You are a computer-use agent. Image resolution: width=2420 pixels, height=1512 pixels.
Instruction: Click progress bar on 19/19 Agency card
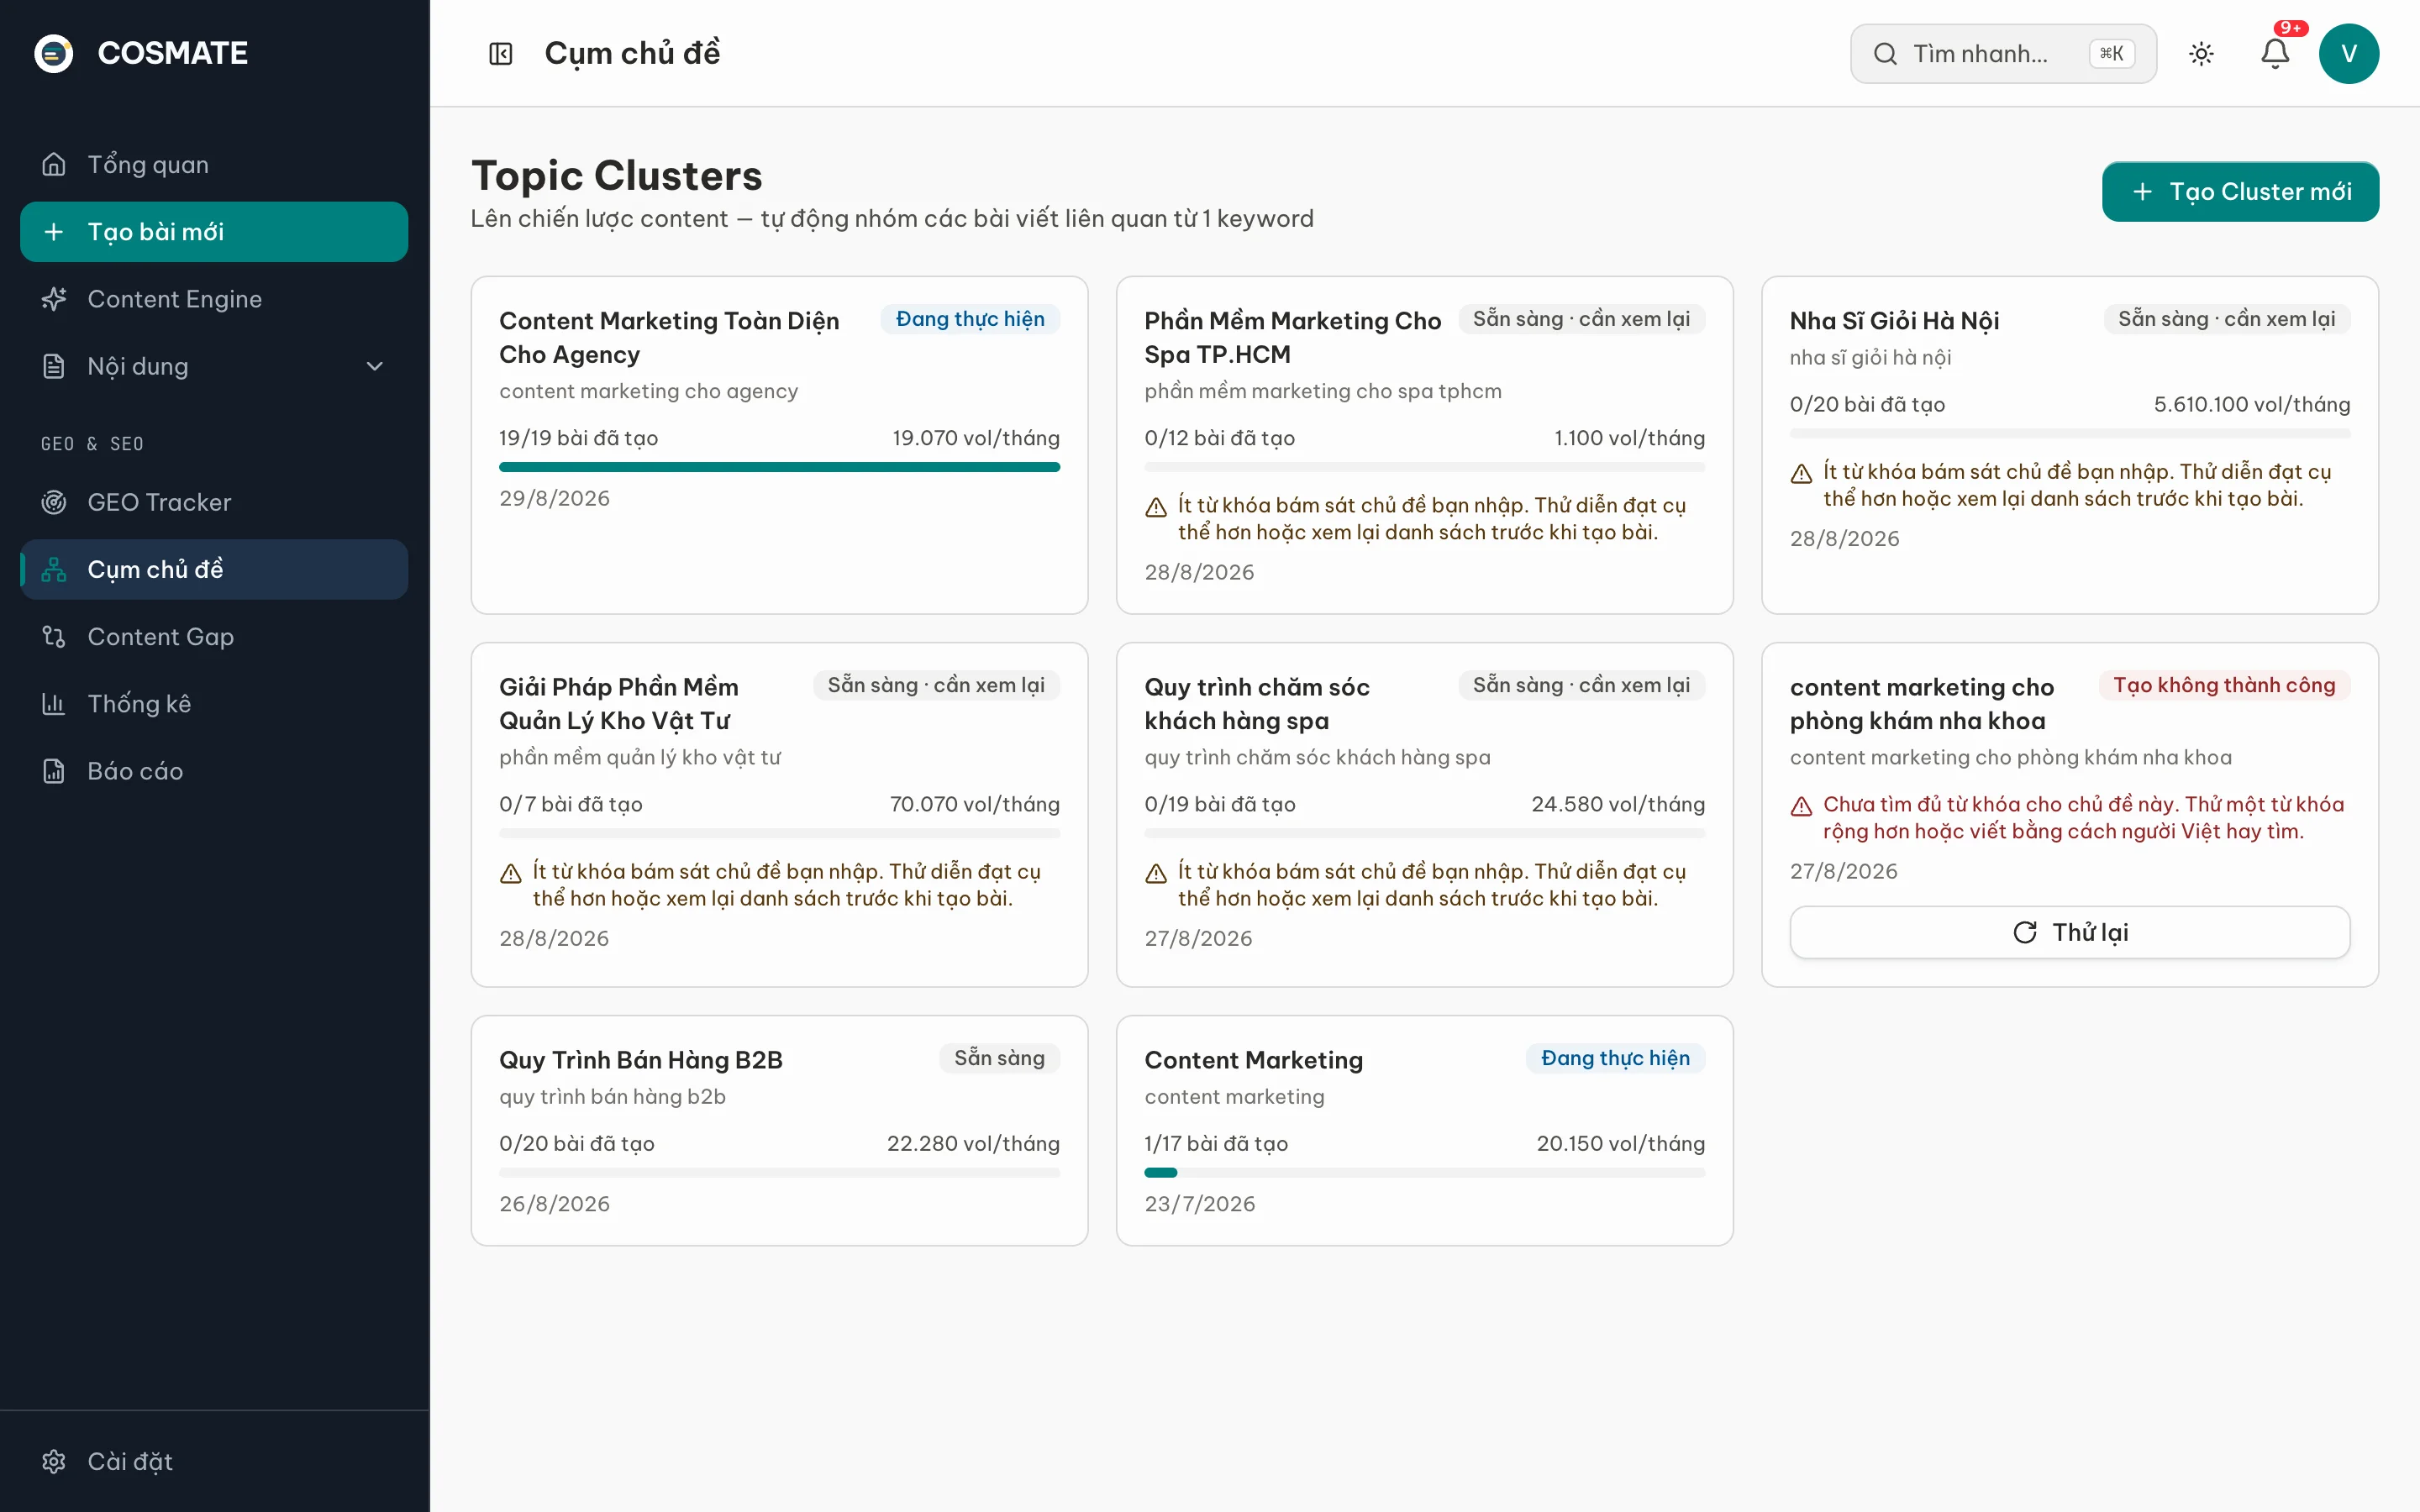pyautogui.click(x=779, y=467)
